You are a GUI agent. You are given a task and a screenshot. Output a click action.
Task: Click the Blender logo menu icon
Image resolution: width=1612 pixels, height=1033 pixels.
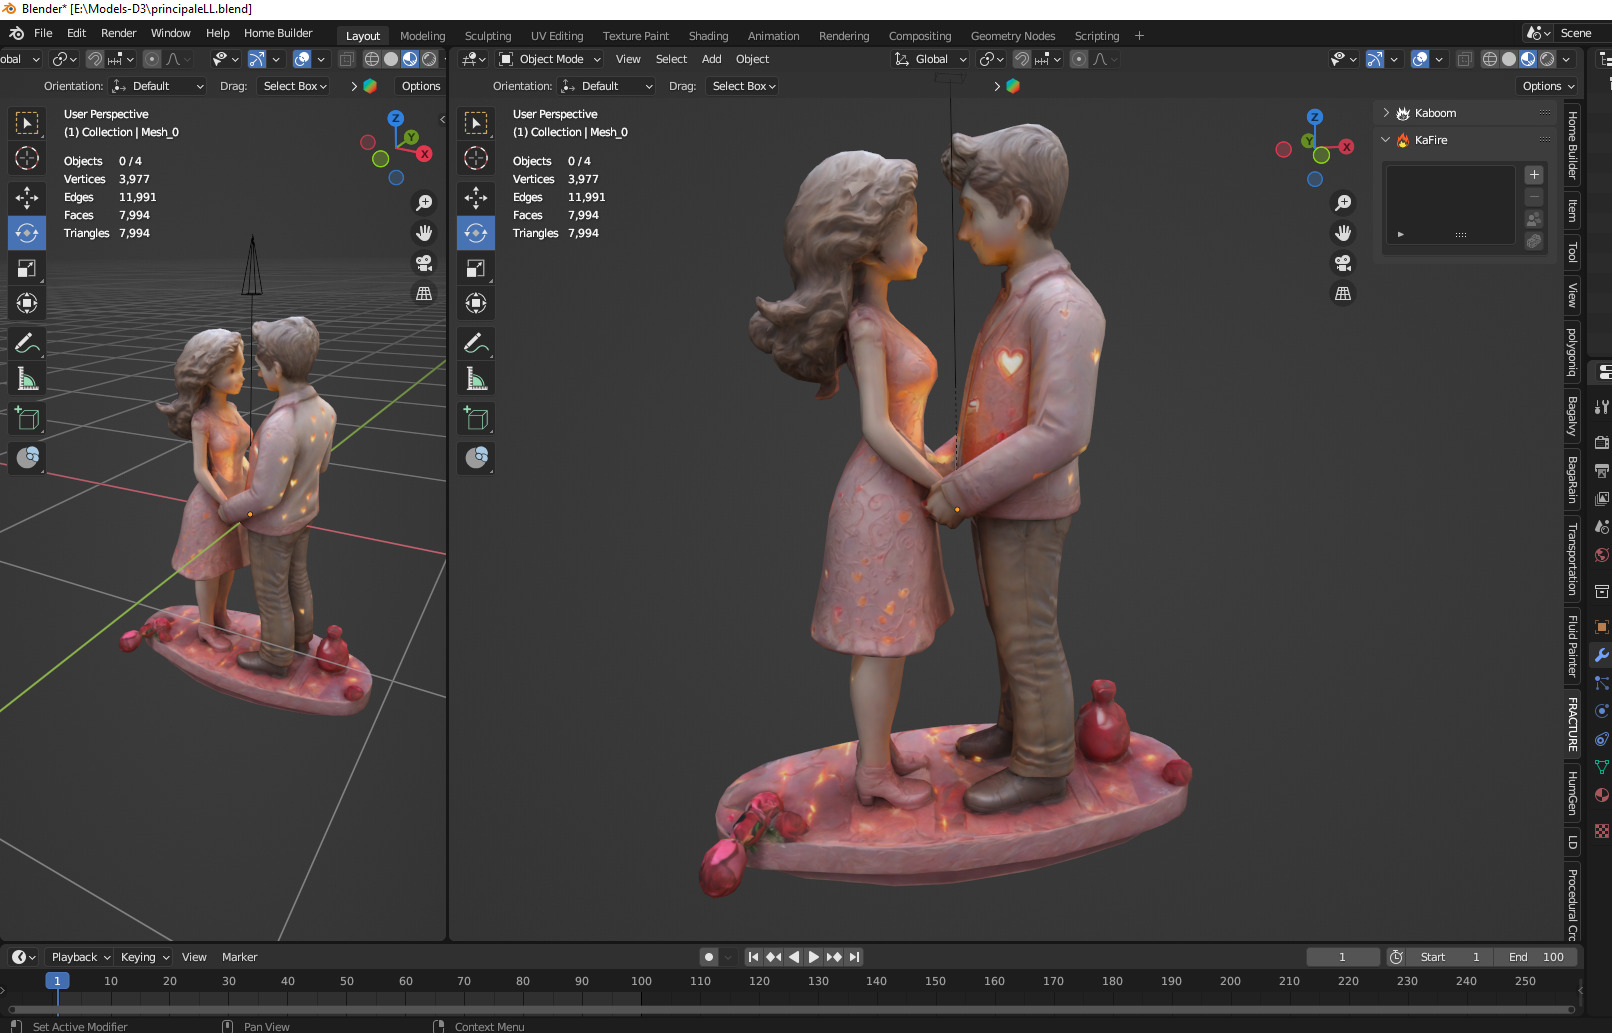(x=16, y=33)
